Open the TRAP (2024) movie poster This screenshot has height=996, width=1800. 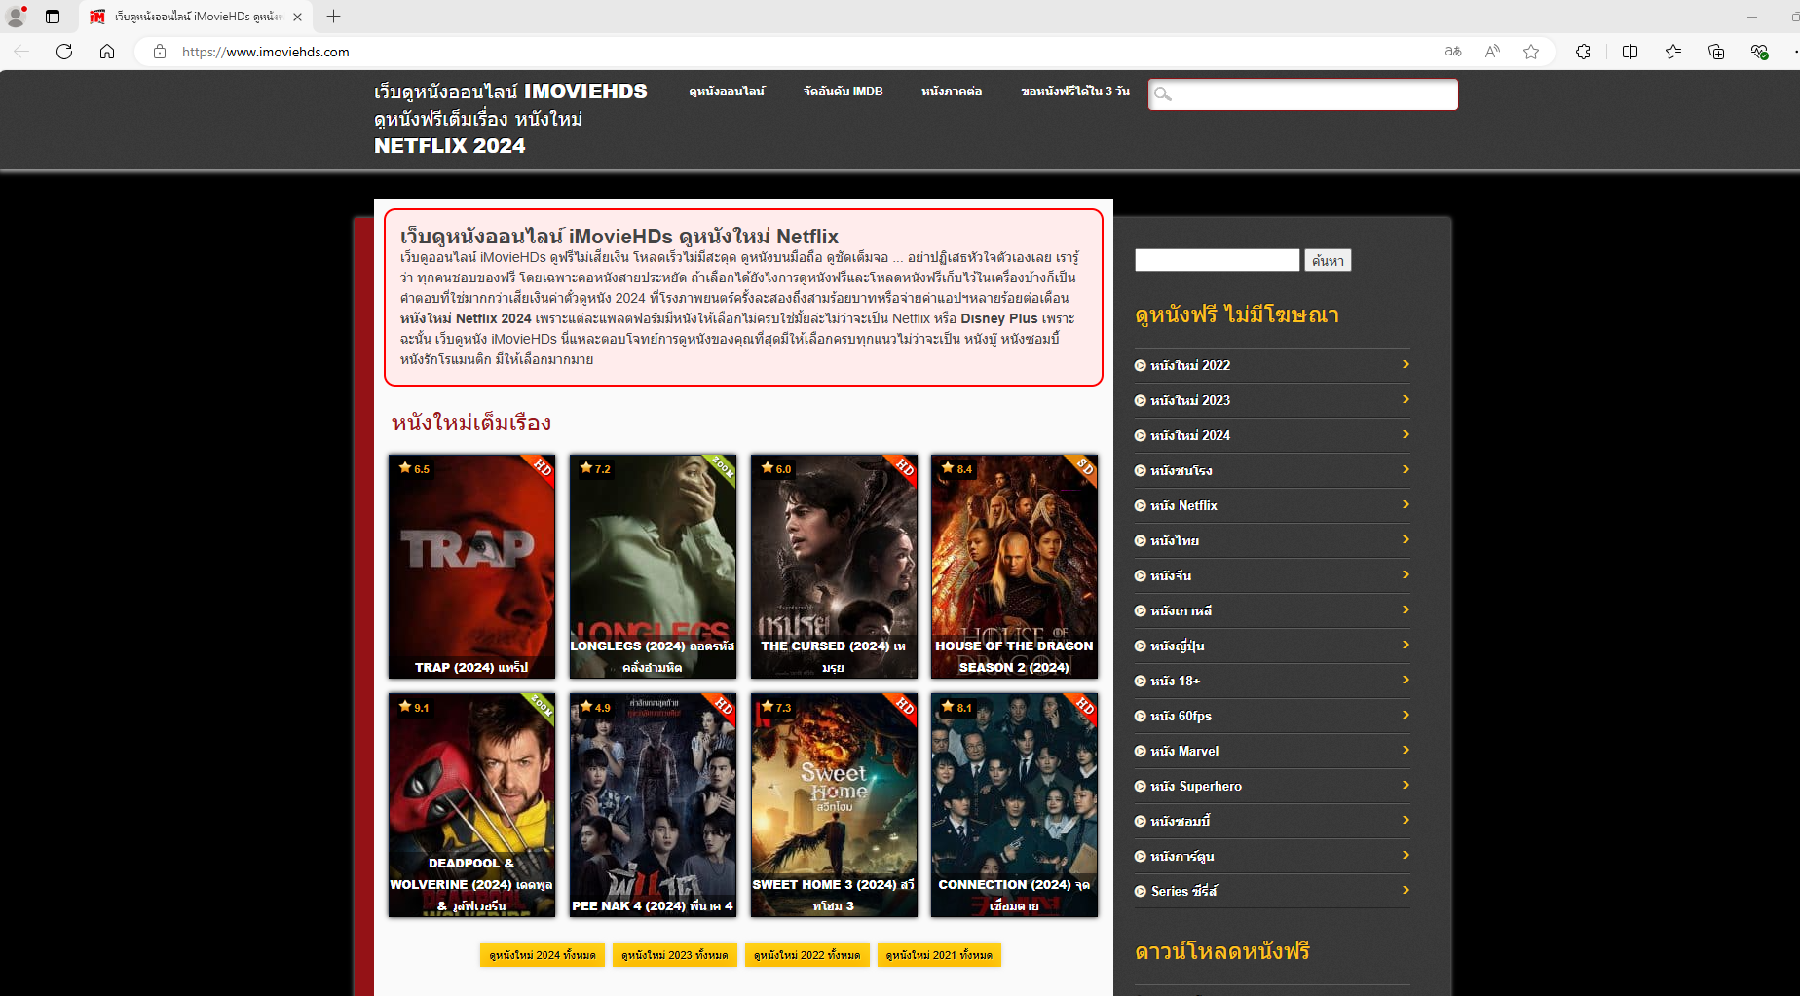pyautogui.click(x=471, y=566)
